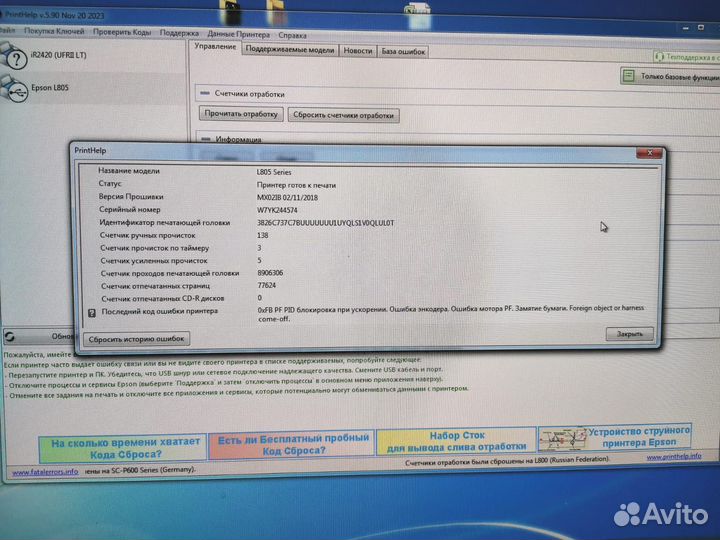Open the Поддержка menu
The height and width of the screenshot is (540, 720).
[179, 33]
